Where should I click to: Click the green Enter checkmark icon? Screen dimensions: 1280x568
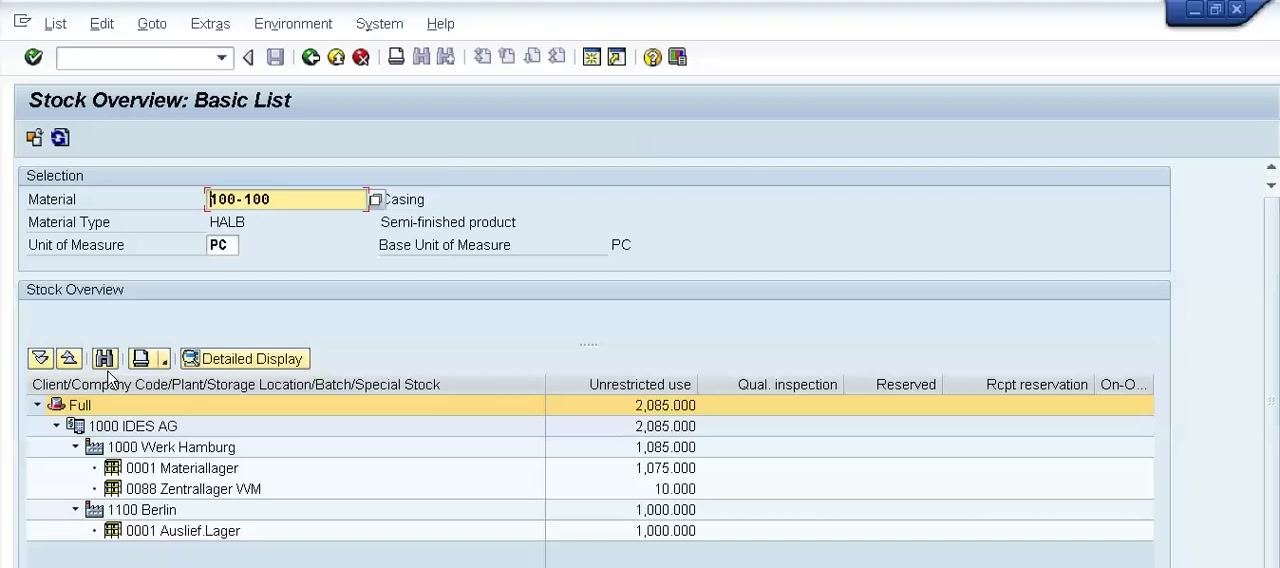pyautogui.click(x=33, y=57)
